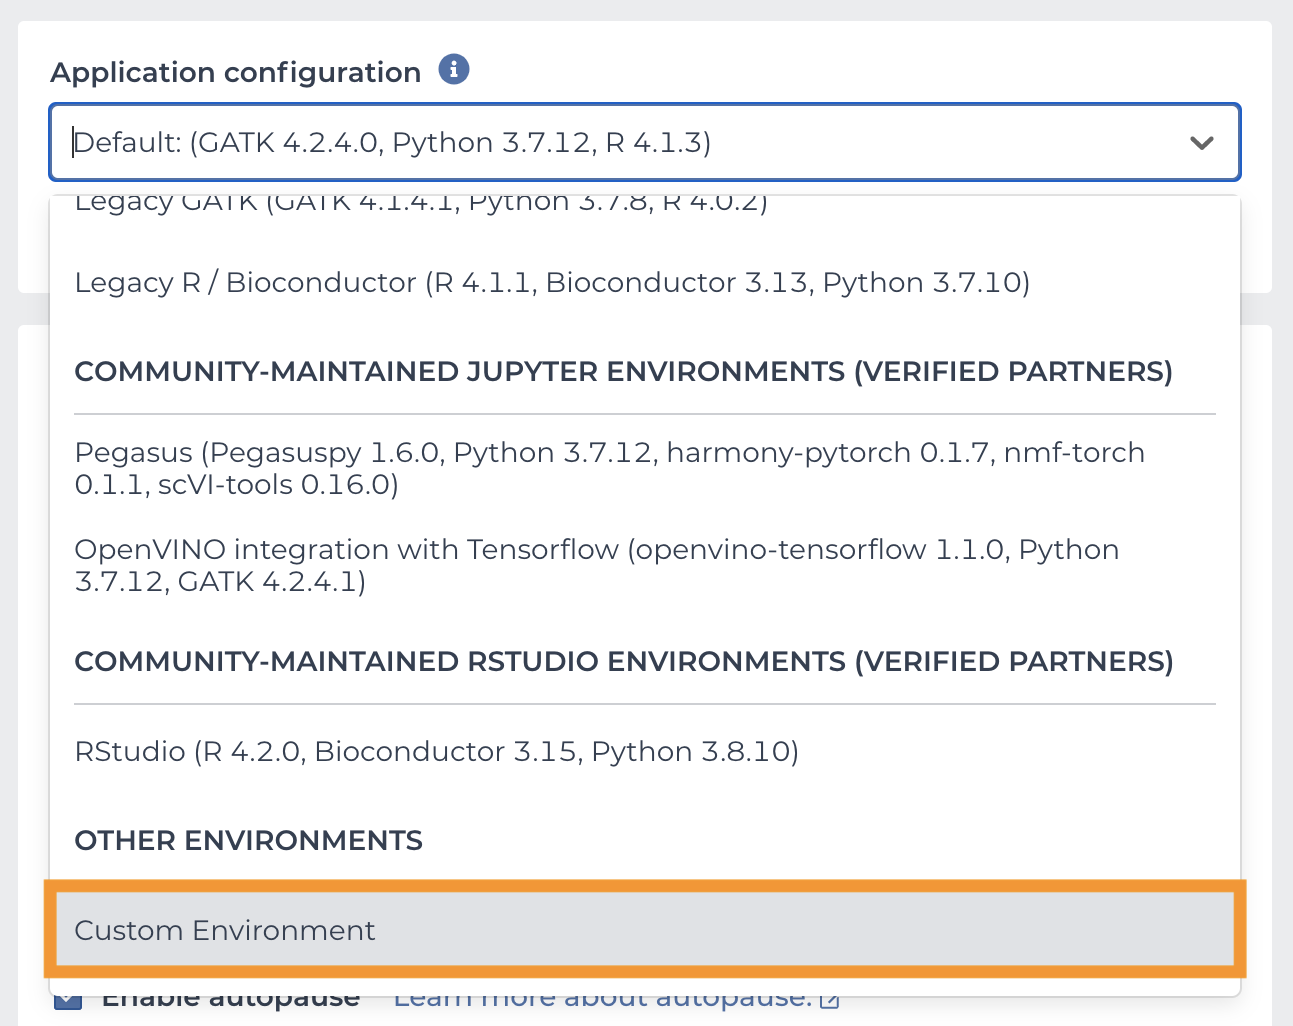
Task: Click into the Default GATK 4.2.4.0 combo box
Action: pos(645,142)
